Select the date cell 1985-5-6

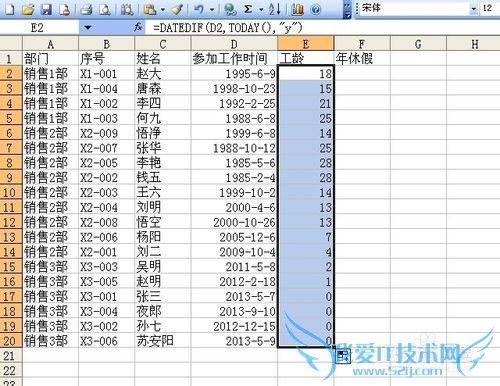(234, 163)
